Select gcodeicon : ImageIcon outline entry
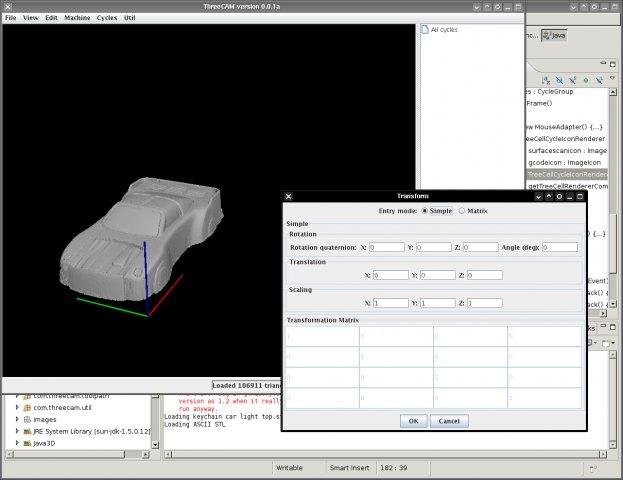 (x=564, y=163)
